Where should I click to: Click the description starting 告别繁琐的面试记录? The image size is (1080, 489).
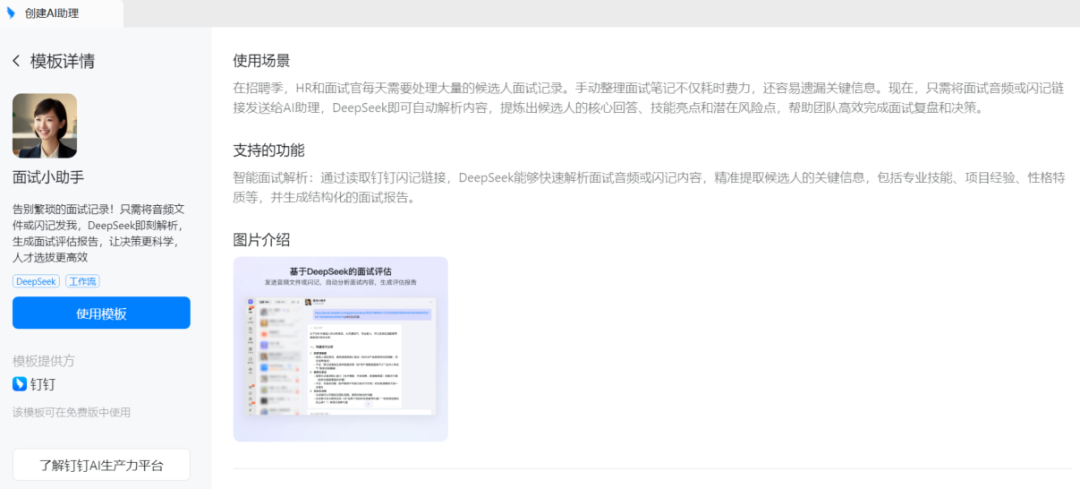pyautogui.click(x=98, y=233)
